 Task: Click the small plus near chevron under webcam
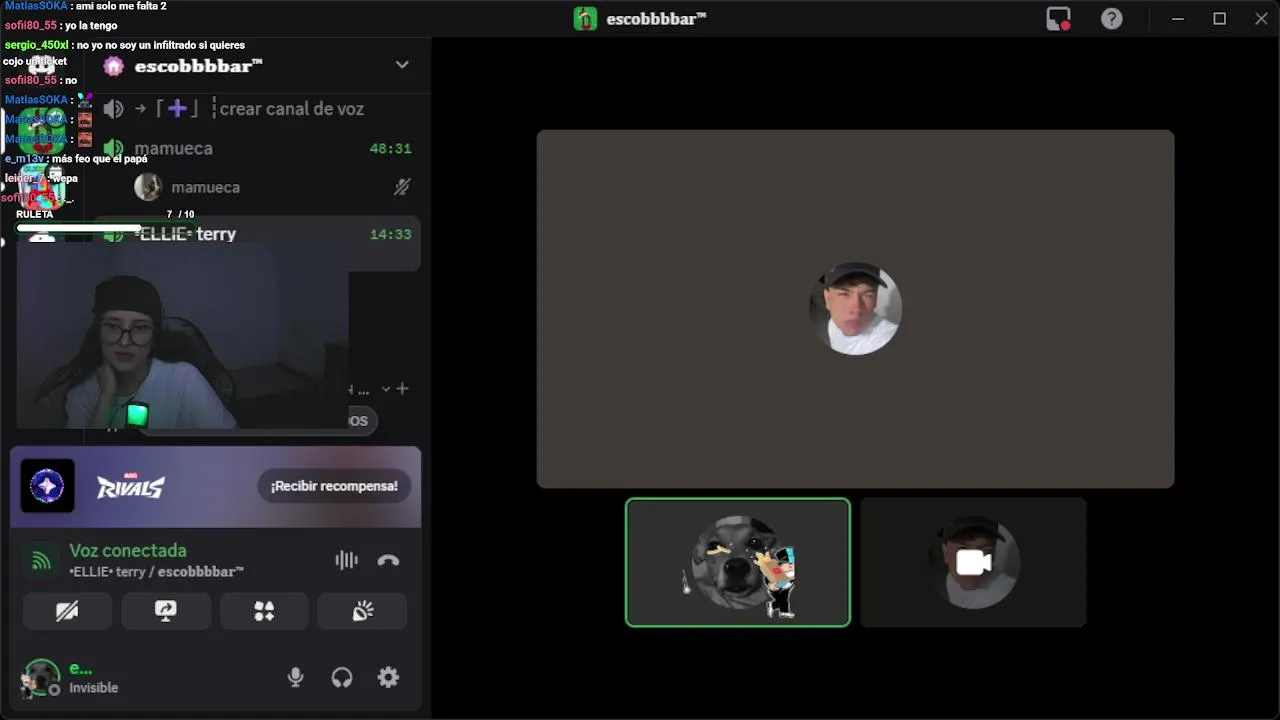click(x=402, y=389)
